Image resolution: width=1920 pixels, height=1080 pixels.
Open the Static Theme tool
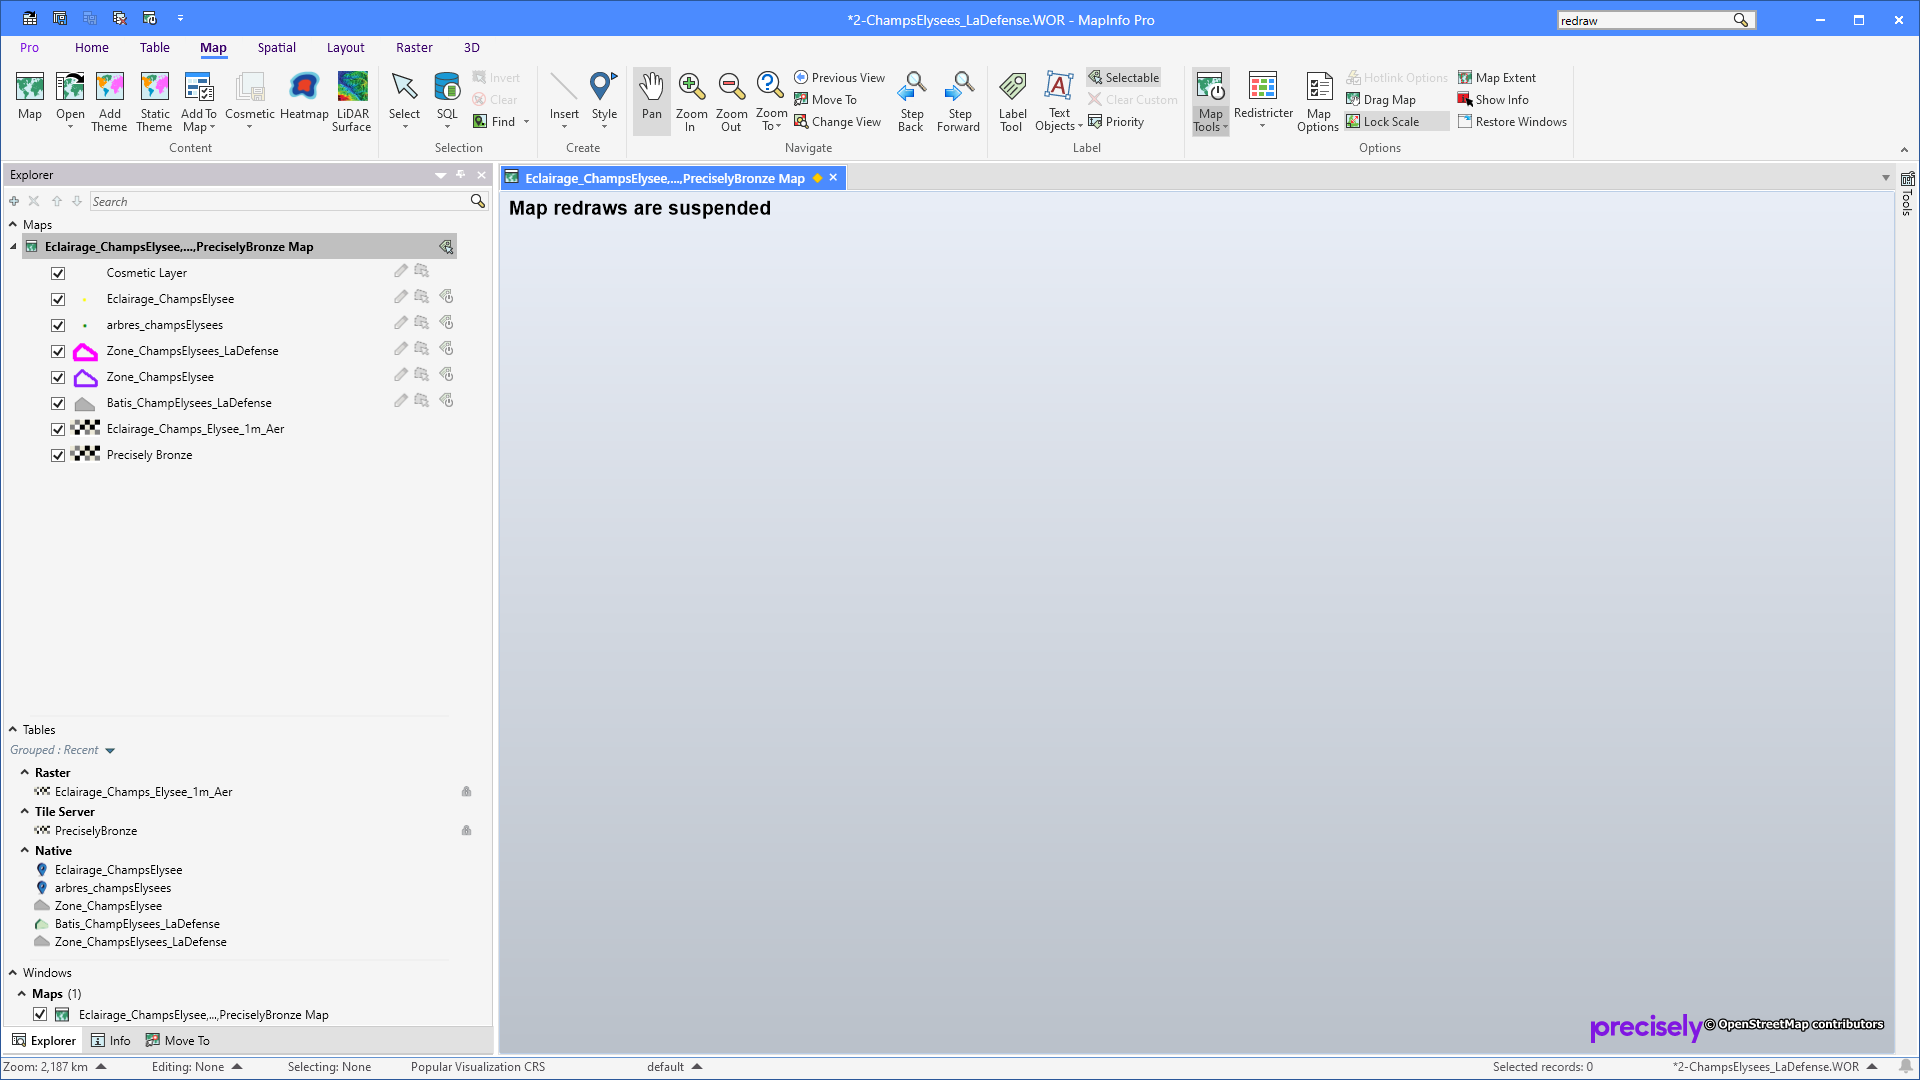(x=155, y=101)
